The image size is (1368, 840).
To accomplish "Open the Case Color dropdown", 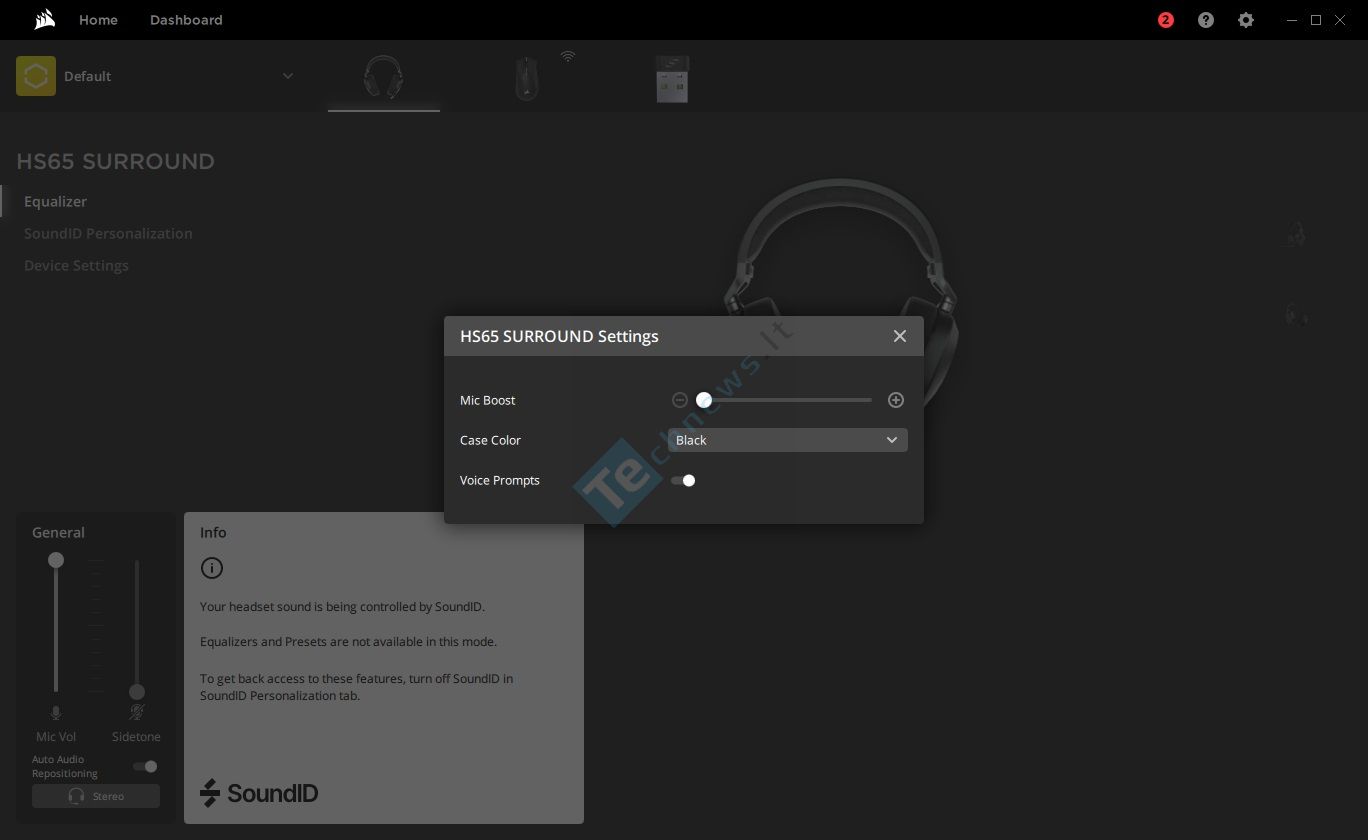I will 788,440.
